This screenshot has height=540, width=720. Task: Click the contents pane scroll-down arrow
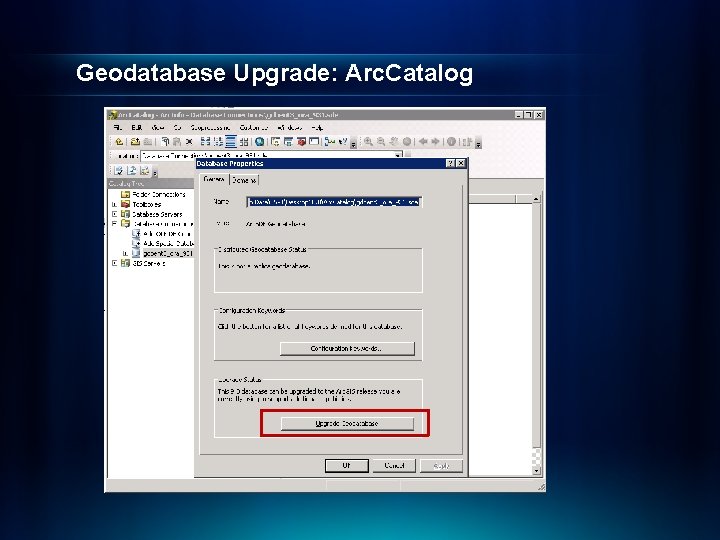536,470
